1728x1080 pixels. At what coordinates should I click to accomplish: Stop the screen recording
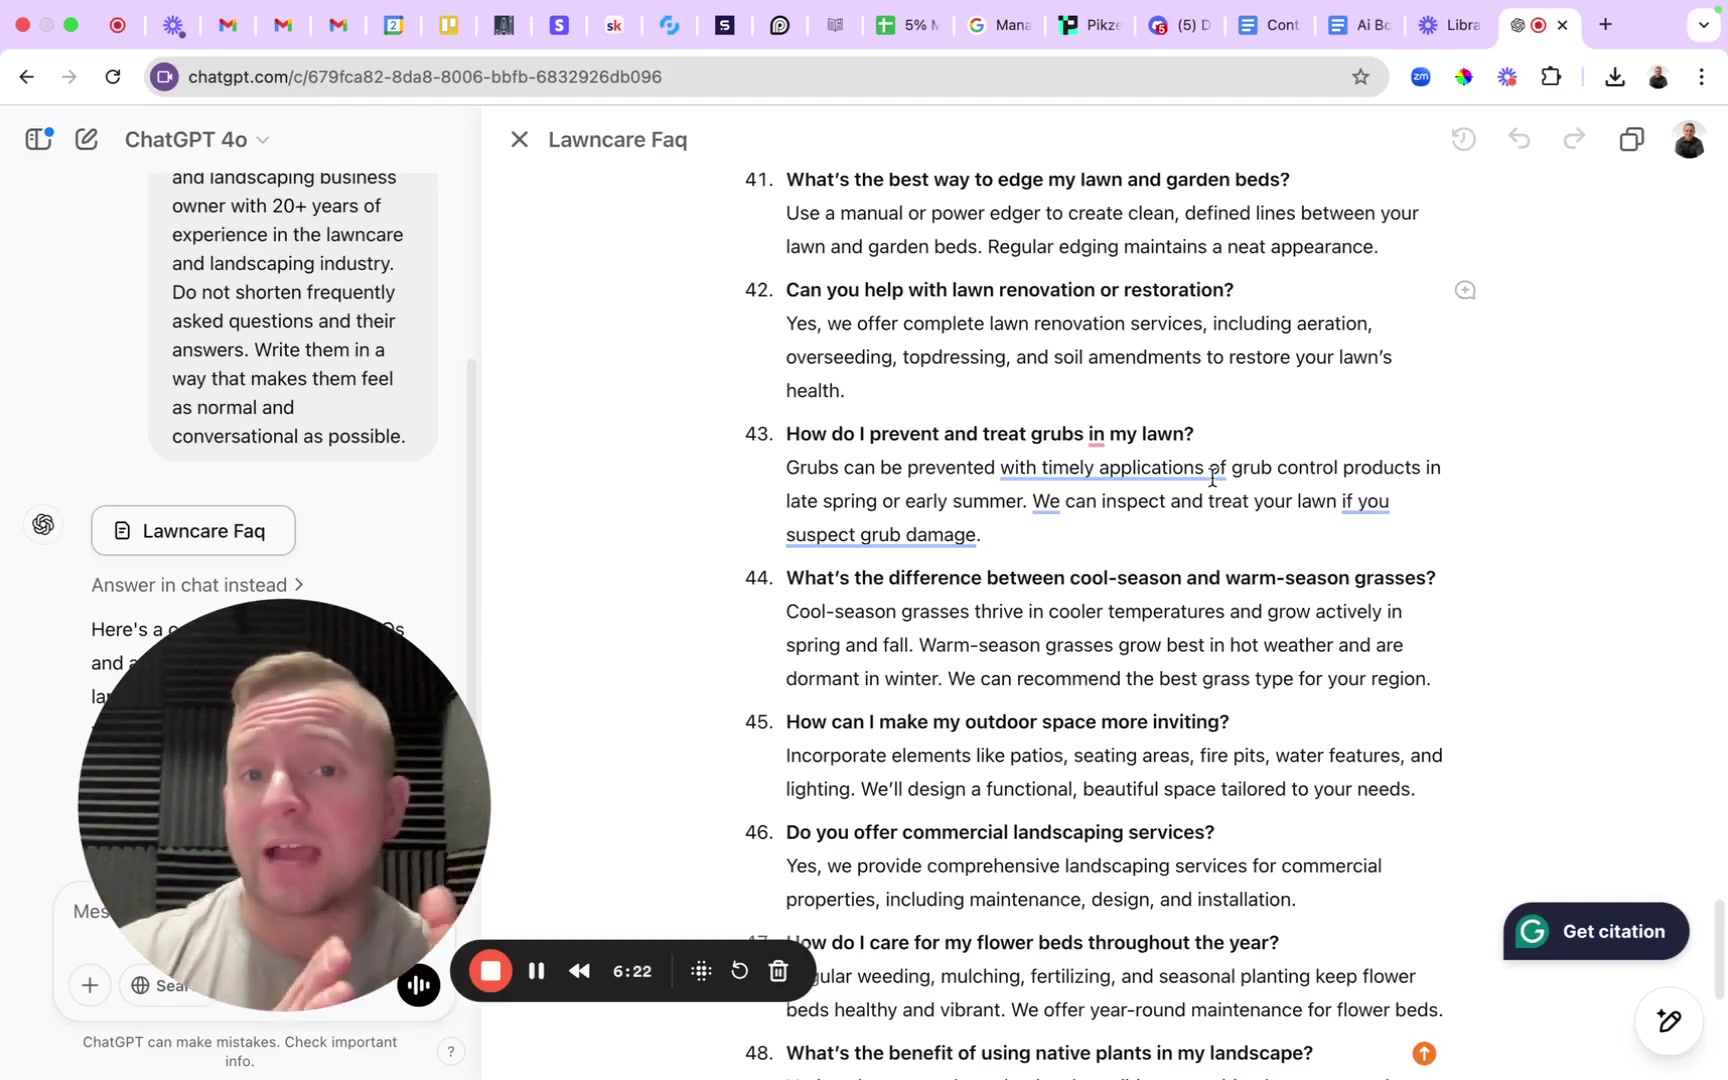coord(490,971)
